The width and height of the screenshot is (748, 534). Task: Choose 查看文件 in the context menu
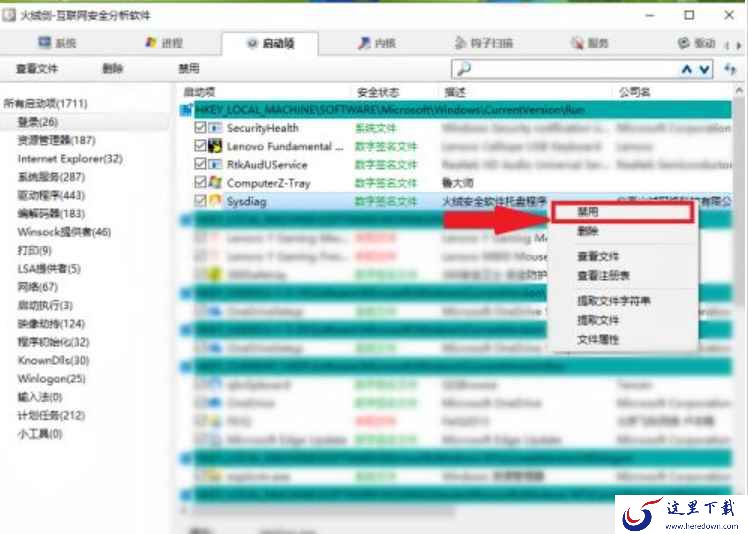[x=598, y=257]
